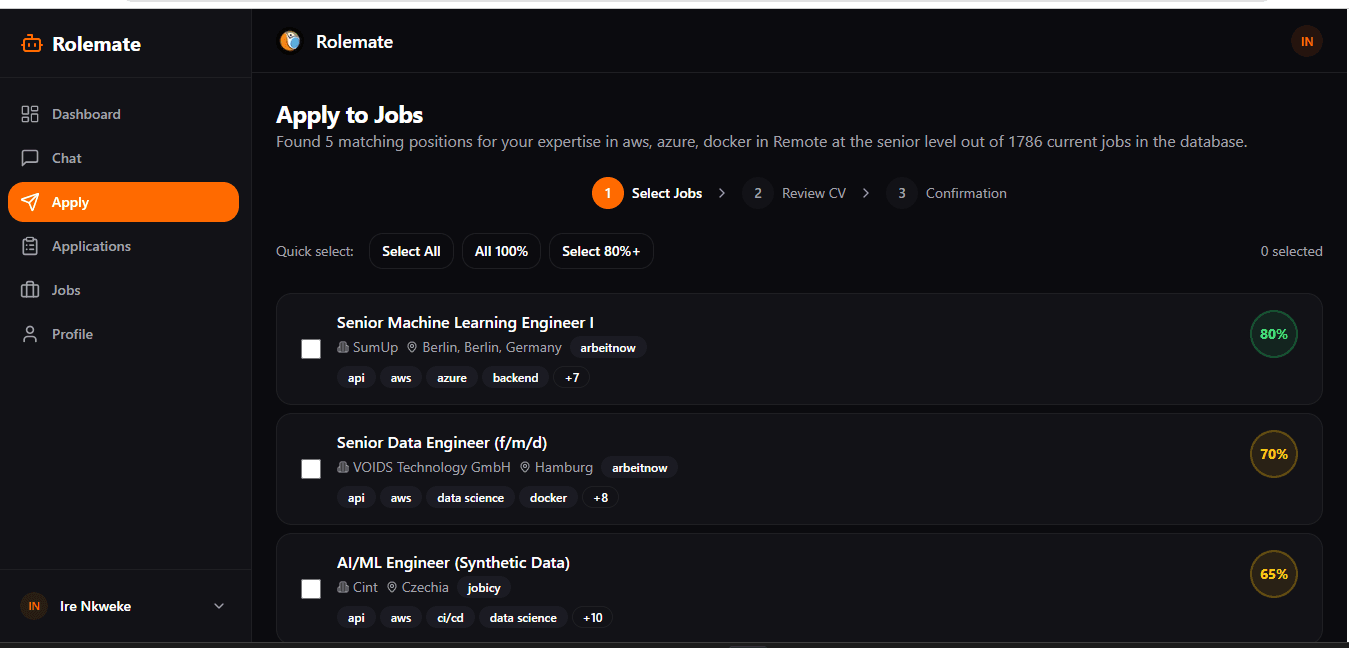
Task: Click the Select 80%+ button
Action: [601, 251]
